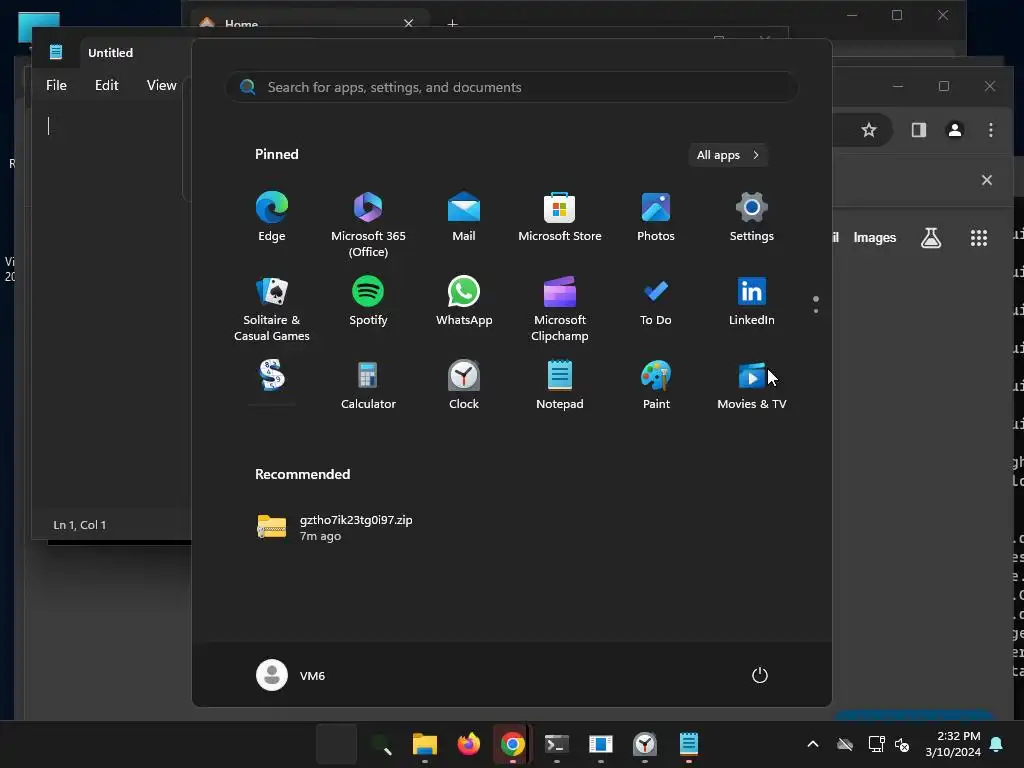Dismiss the Chrome notification bar
The width and height of the screenshot is (1024, 768).
987,180
